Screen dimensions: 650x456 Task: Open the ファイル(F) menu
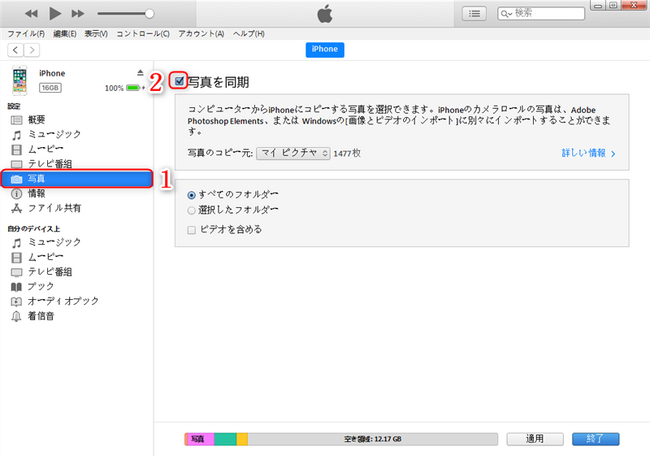(x=26, y=34)
